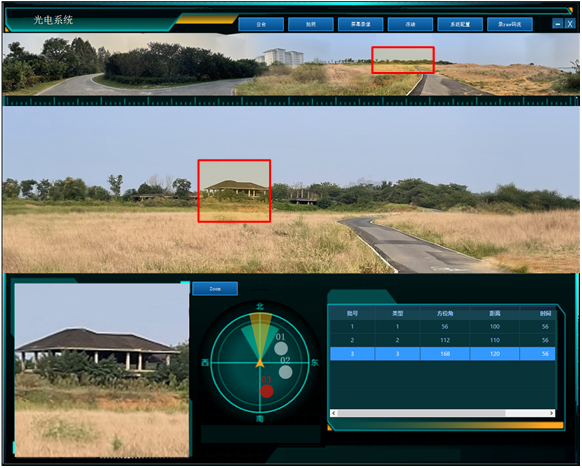The height and width of the screenshot is (468, 582).
Task: Select red radar target 03
Action: point(267,391)
